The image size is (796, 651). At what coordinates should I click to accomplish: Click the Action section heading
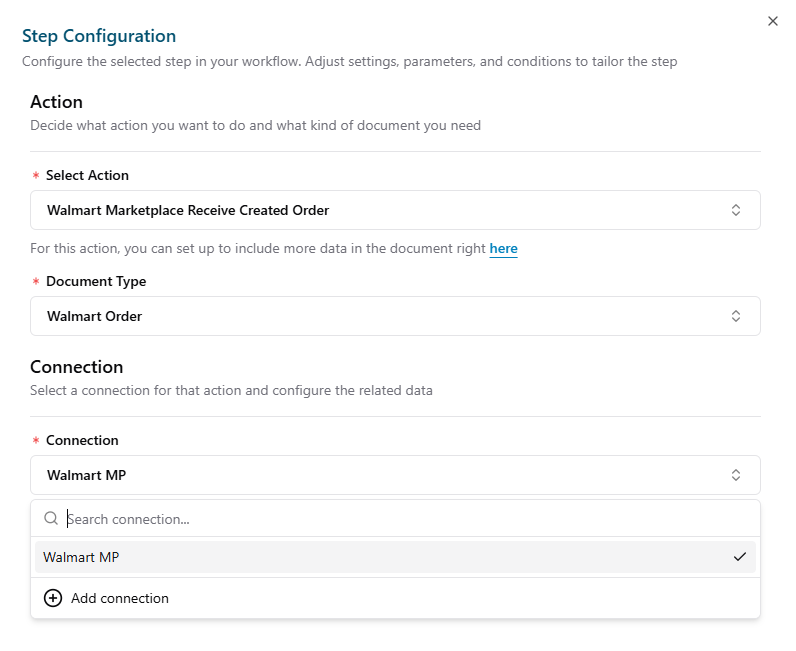click(56, 102)
